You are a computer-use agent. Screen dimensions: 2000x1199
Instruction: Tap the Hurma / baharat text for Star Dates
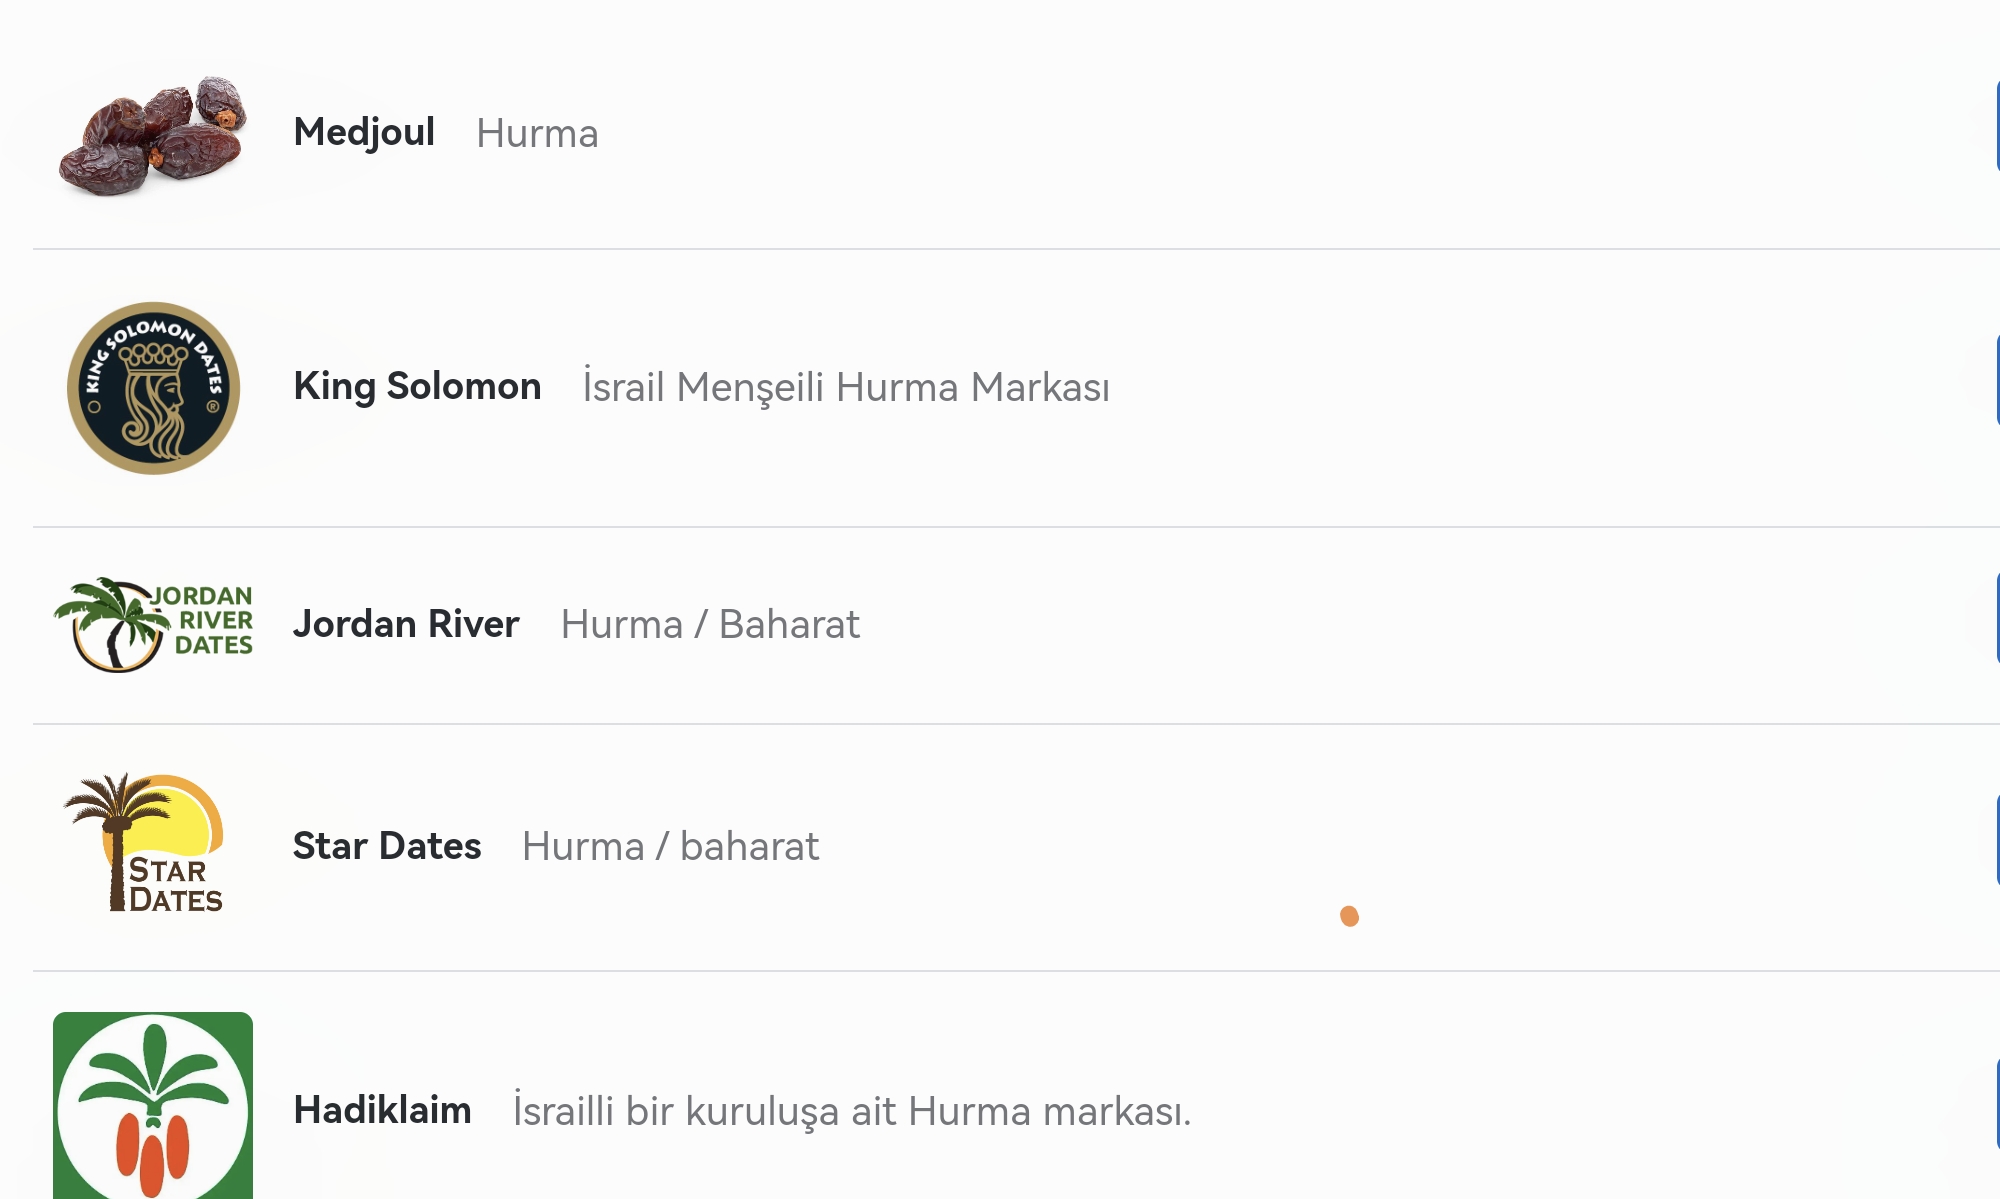[x=670, y=846]
